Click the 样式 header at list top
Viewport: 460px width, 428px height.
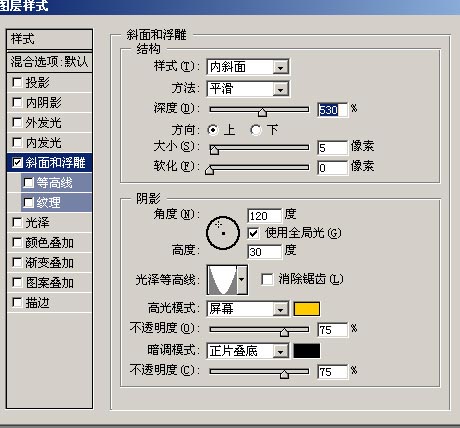49,39
